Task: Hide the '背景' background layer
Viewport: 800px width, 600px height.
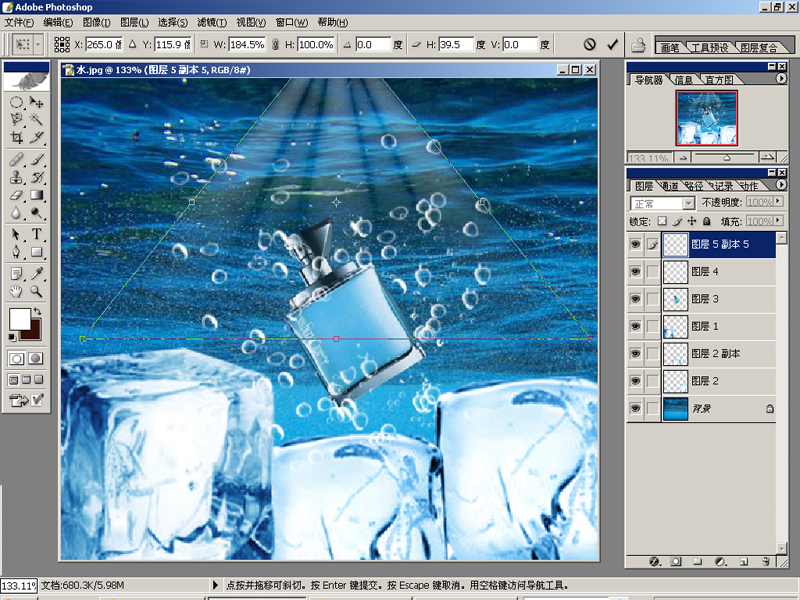Action: click(x=635, y=408)
